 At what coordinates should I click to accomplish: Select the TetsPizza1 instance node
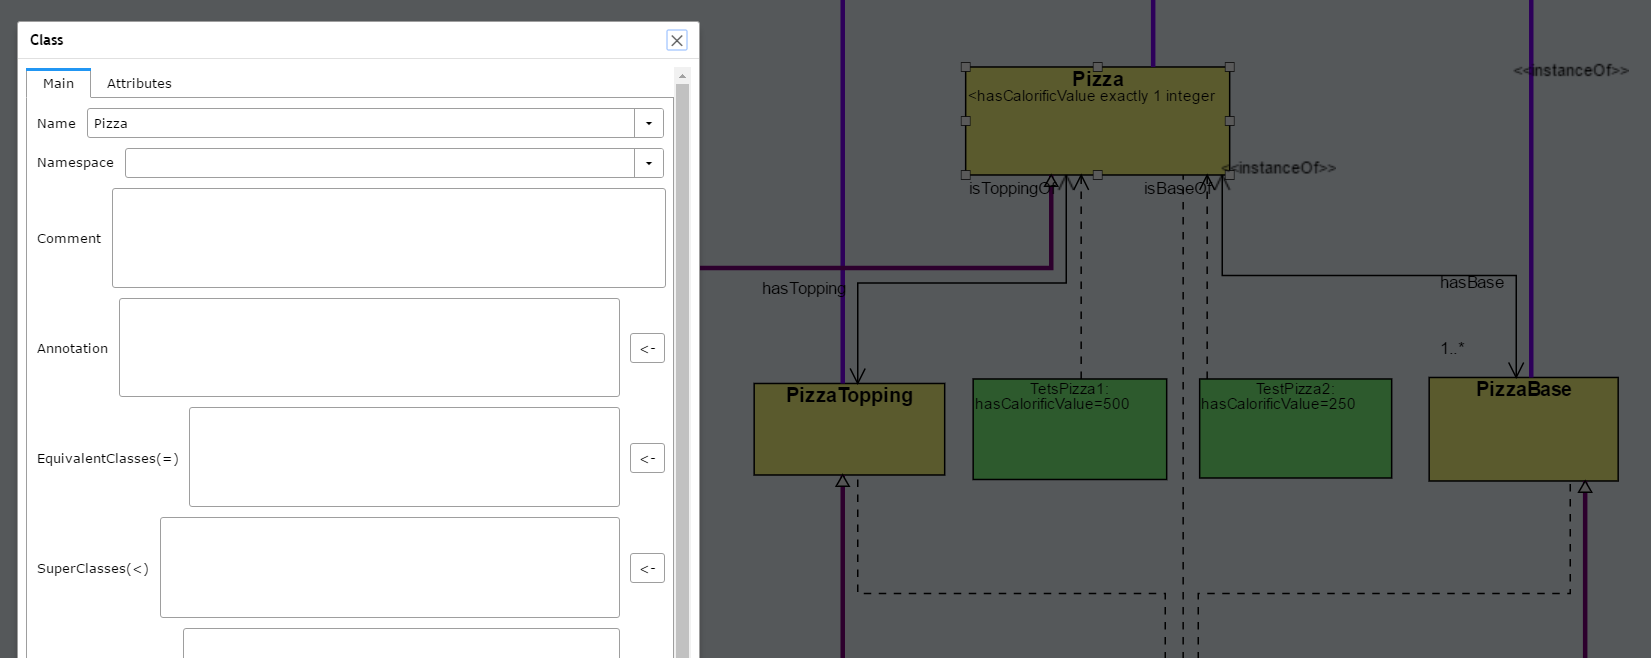pyautogui.click(x=1069, y=440)
